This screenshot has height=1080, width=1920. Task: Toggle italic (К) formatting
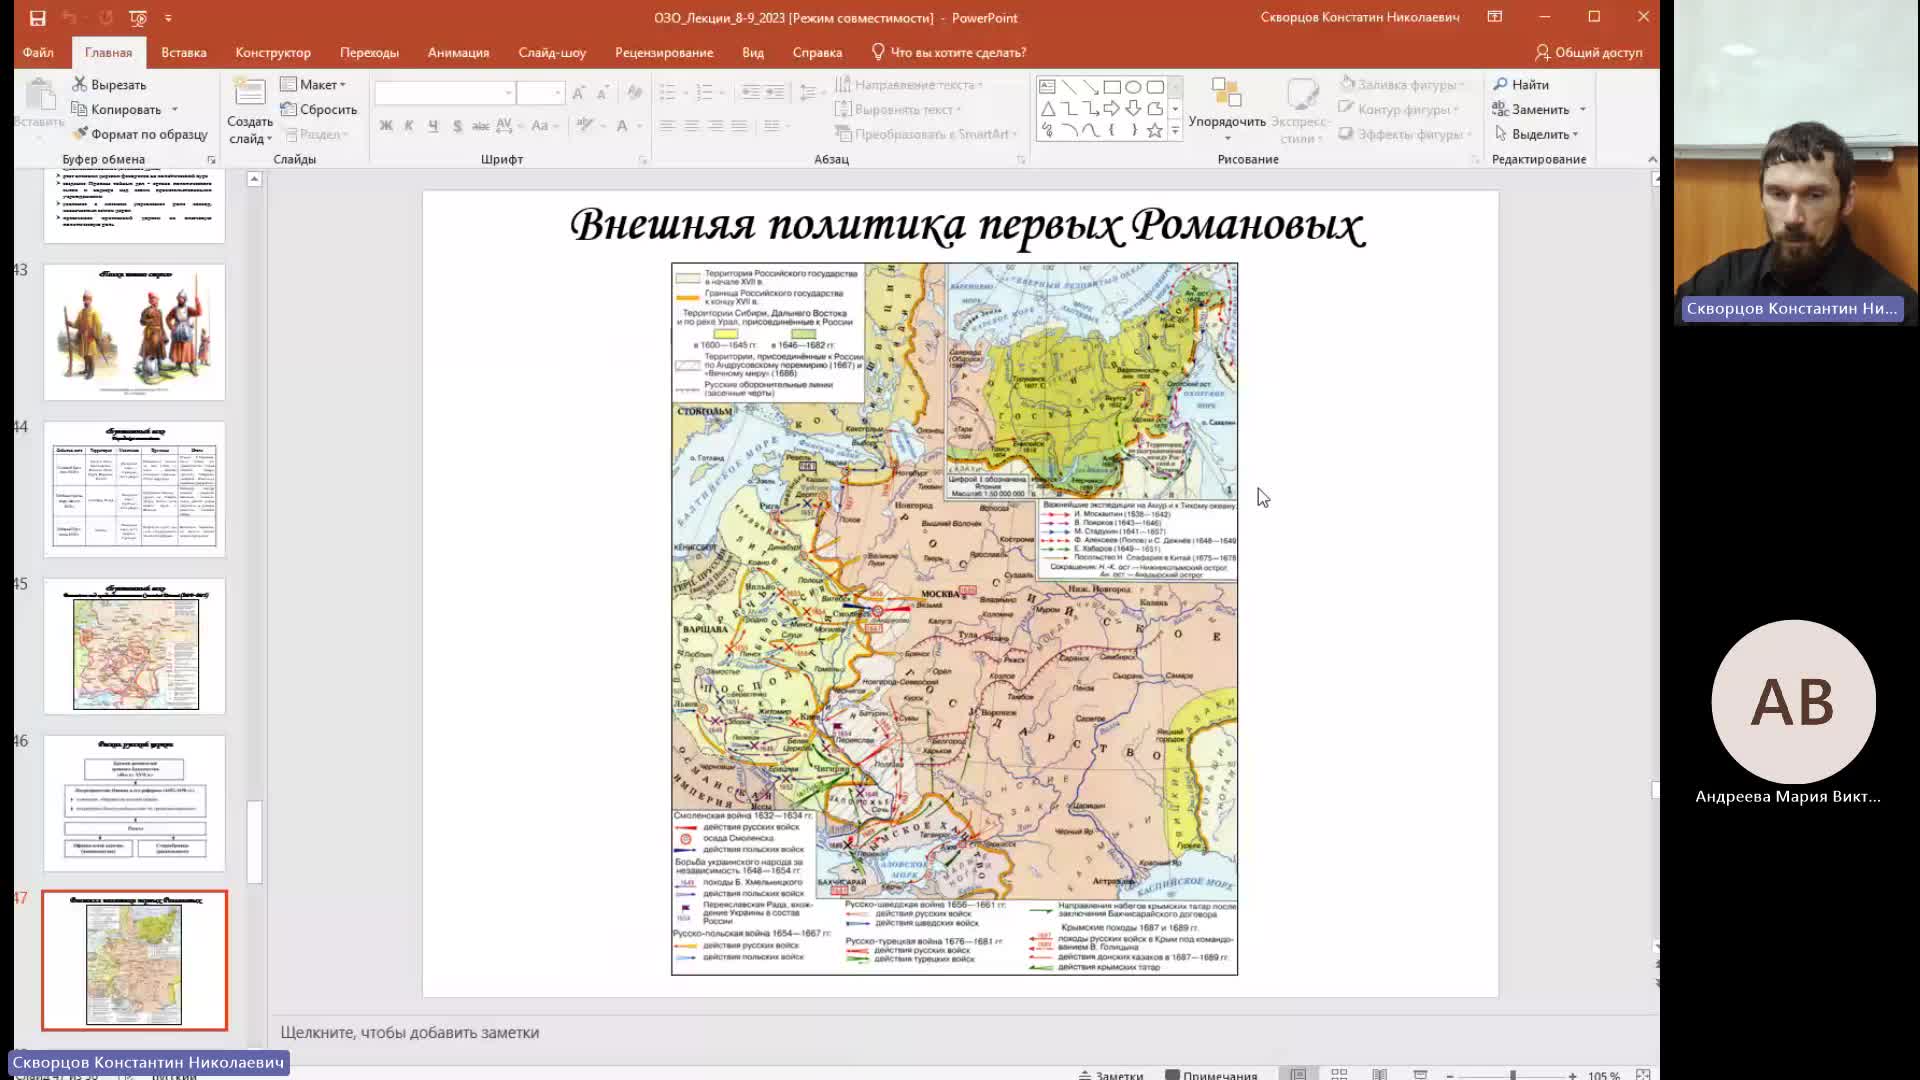pyautogui.click(x=409, y=126)
